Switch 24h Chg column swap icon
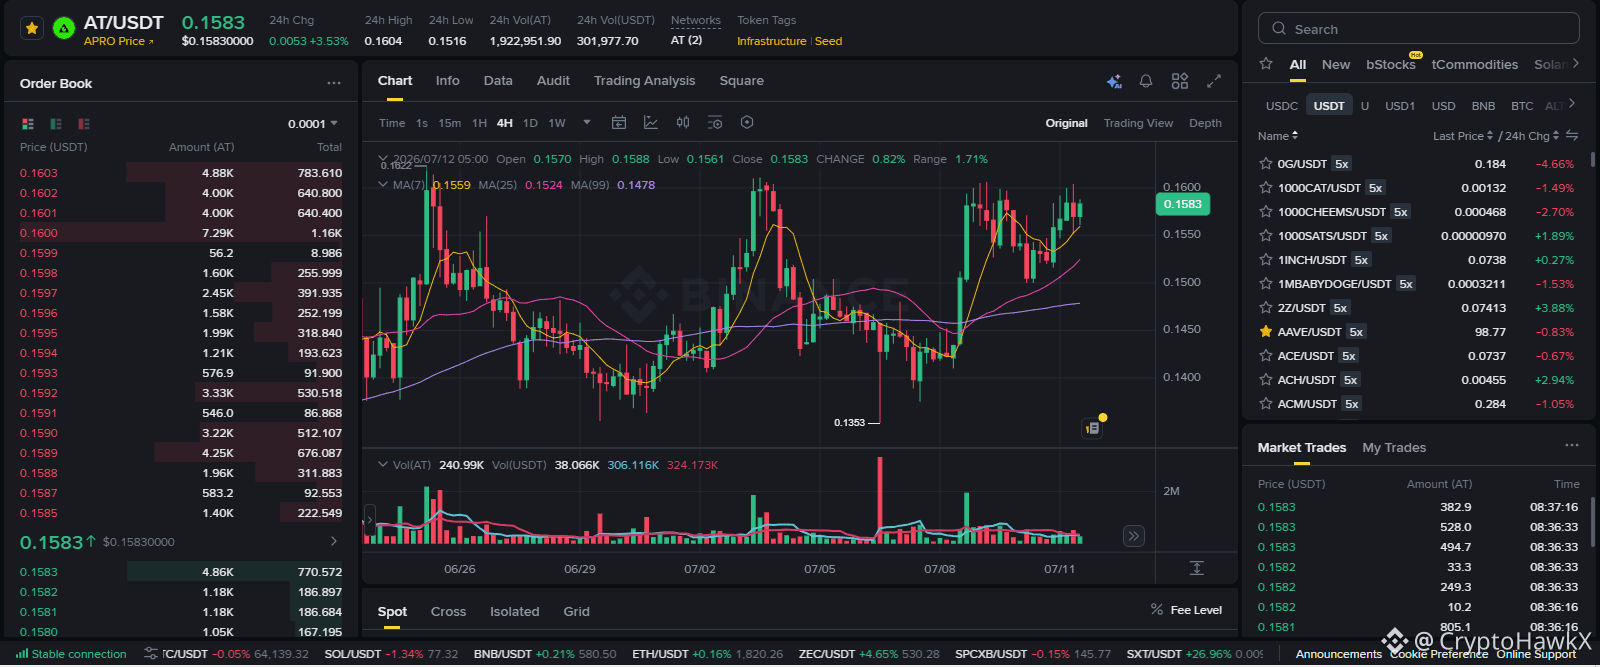The width and height of the screenshot is (1600, 667). click(x=1572, y=135)
